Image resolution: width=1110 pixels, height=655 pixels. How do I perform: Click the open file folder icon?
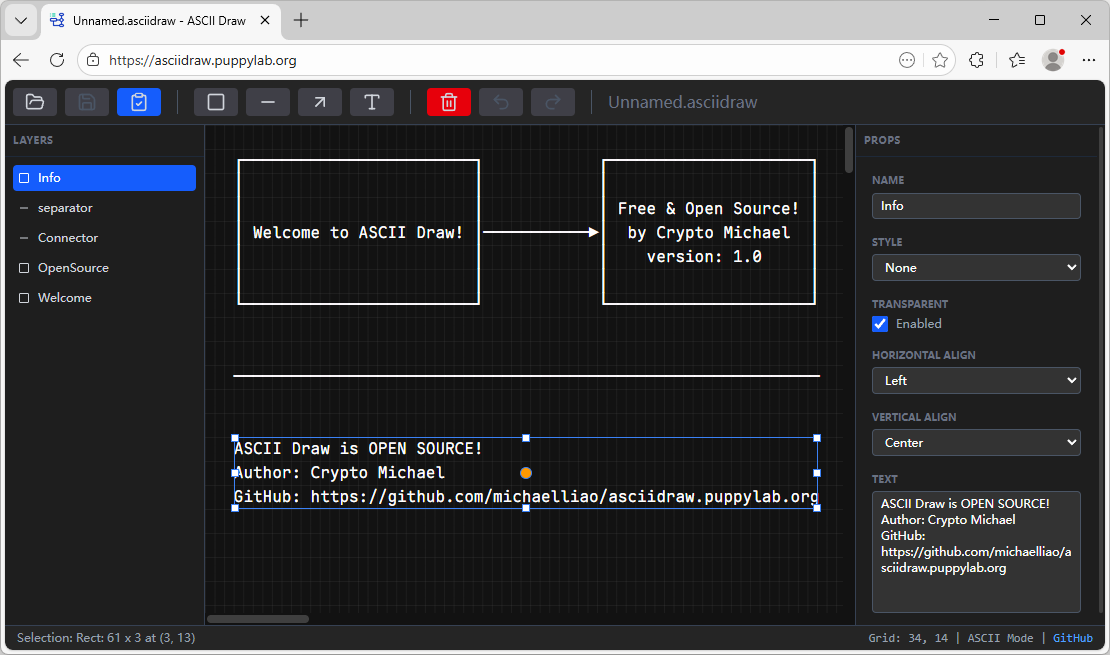point(35,102)
